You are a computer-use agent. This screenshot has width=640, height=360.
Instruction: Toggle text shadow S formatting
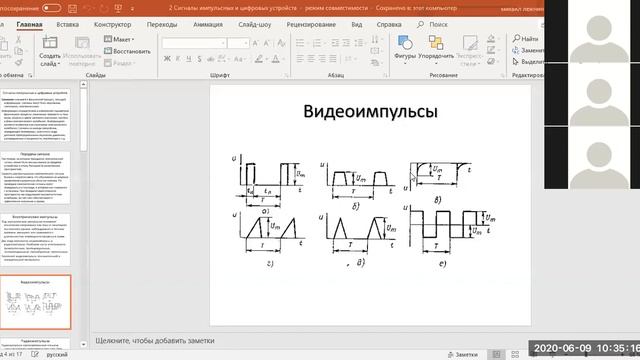coord(200,59)
